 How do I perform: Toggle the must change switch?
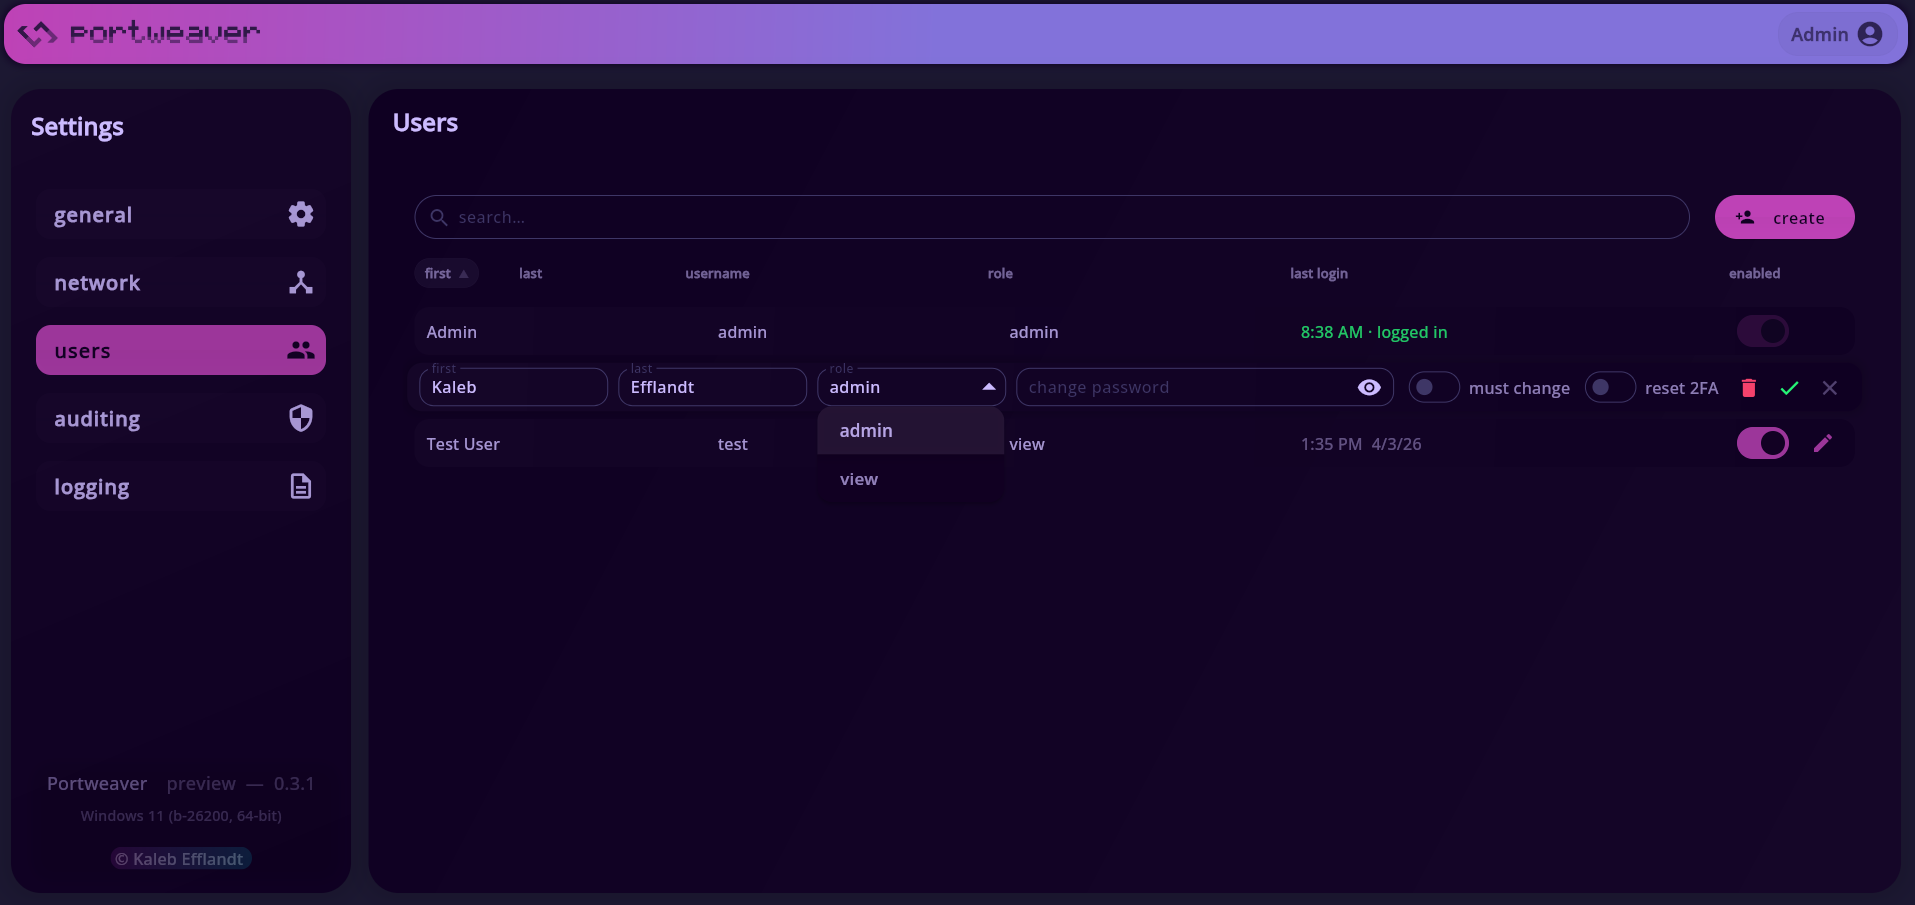1434,387
